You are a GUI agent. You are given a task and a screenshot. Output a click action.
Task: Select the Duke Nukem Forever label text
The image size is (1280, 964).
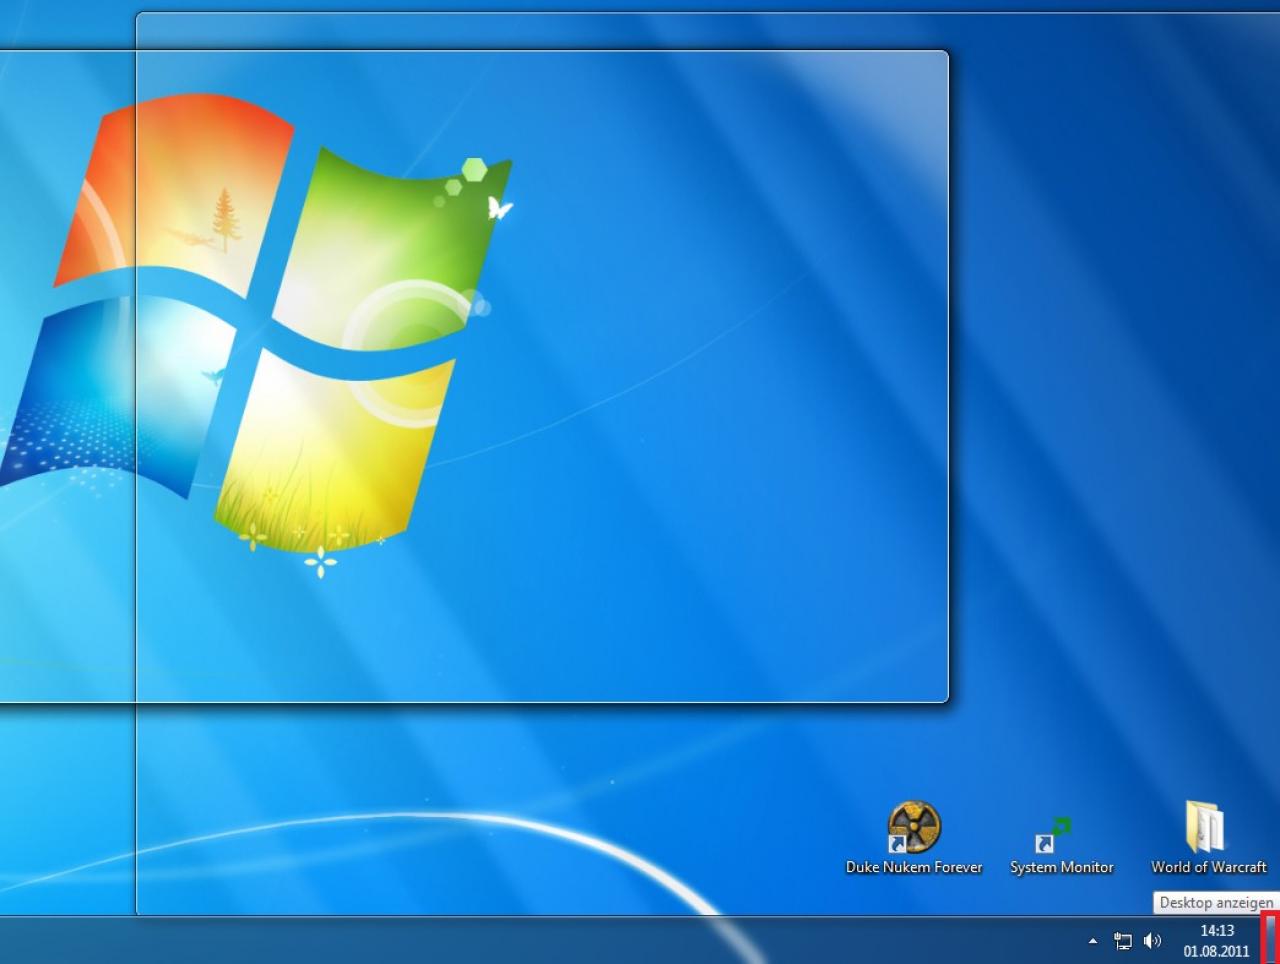coord(914,867)
